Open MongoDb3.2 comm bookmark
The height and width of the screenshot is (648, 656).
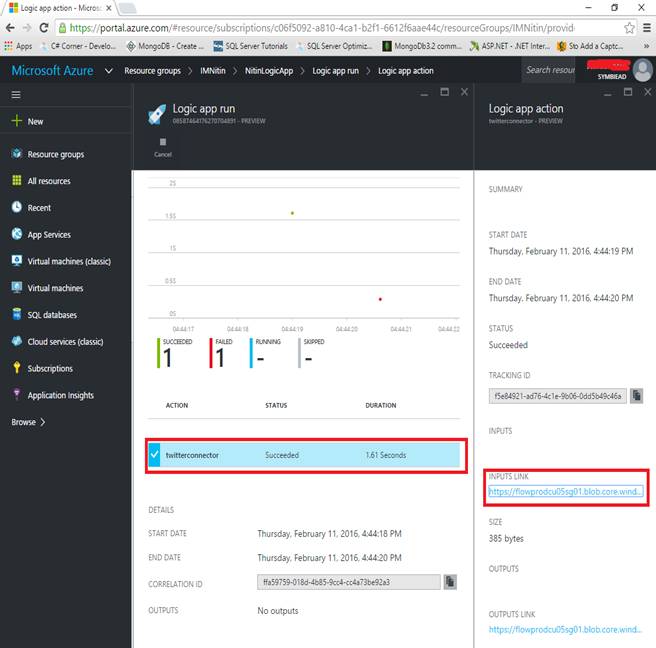pyautogui.click(x=422, y=46)
